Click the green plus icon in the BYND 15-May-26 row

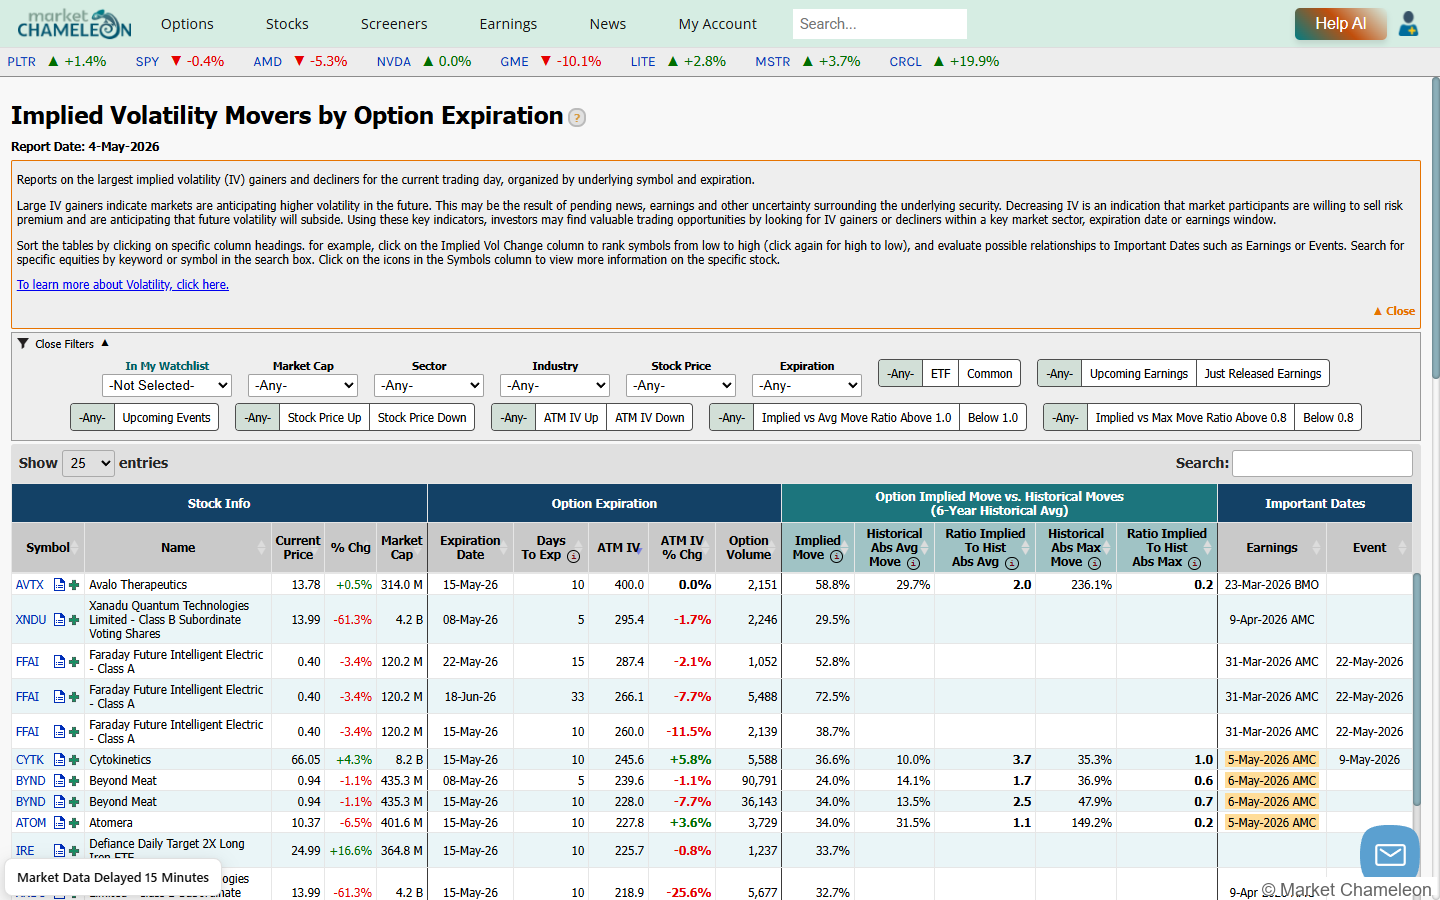coord(74,802)
